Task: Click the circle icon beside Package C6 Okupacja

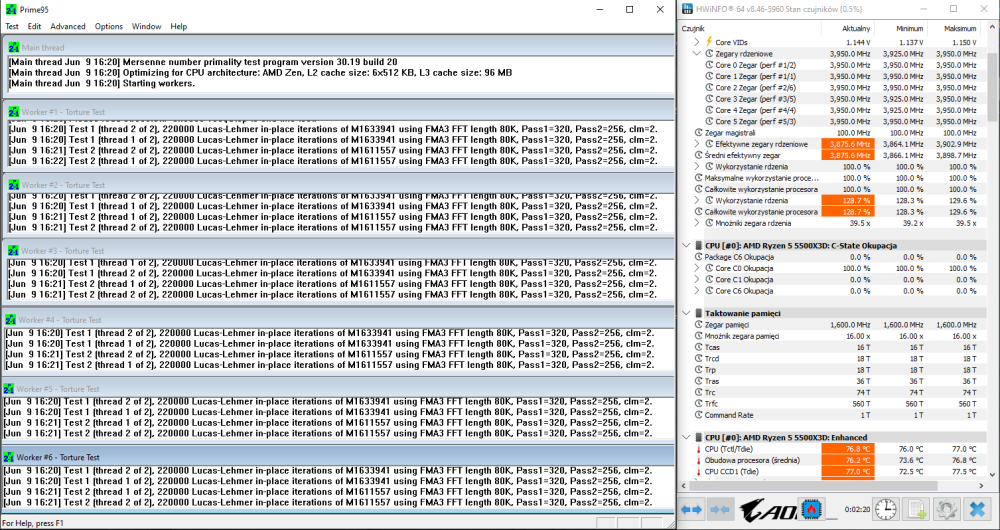Action: click(x=699, y=257)
